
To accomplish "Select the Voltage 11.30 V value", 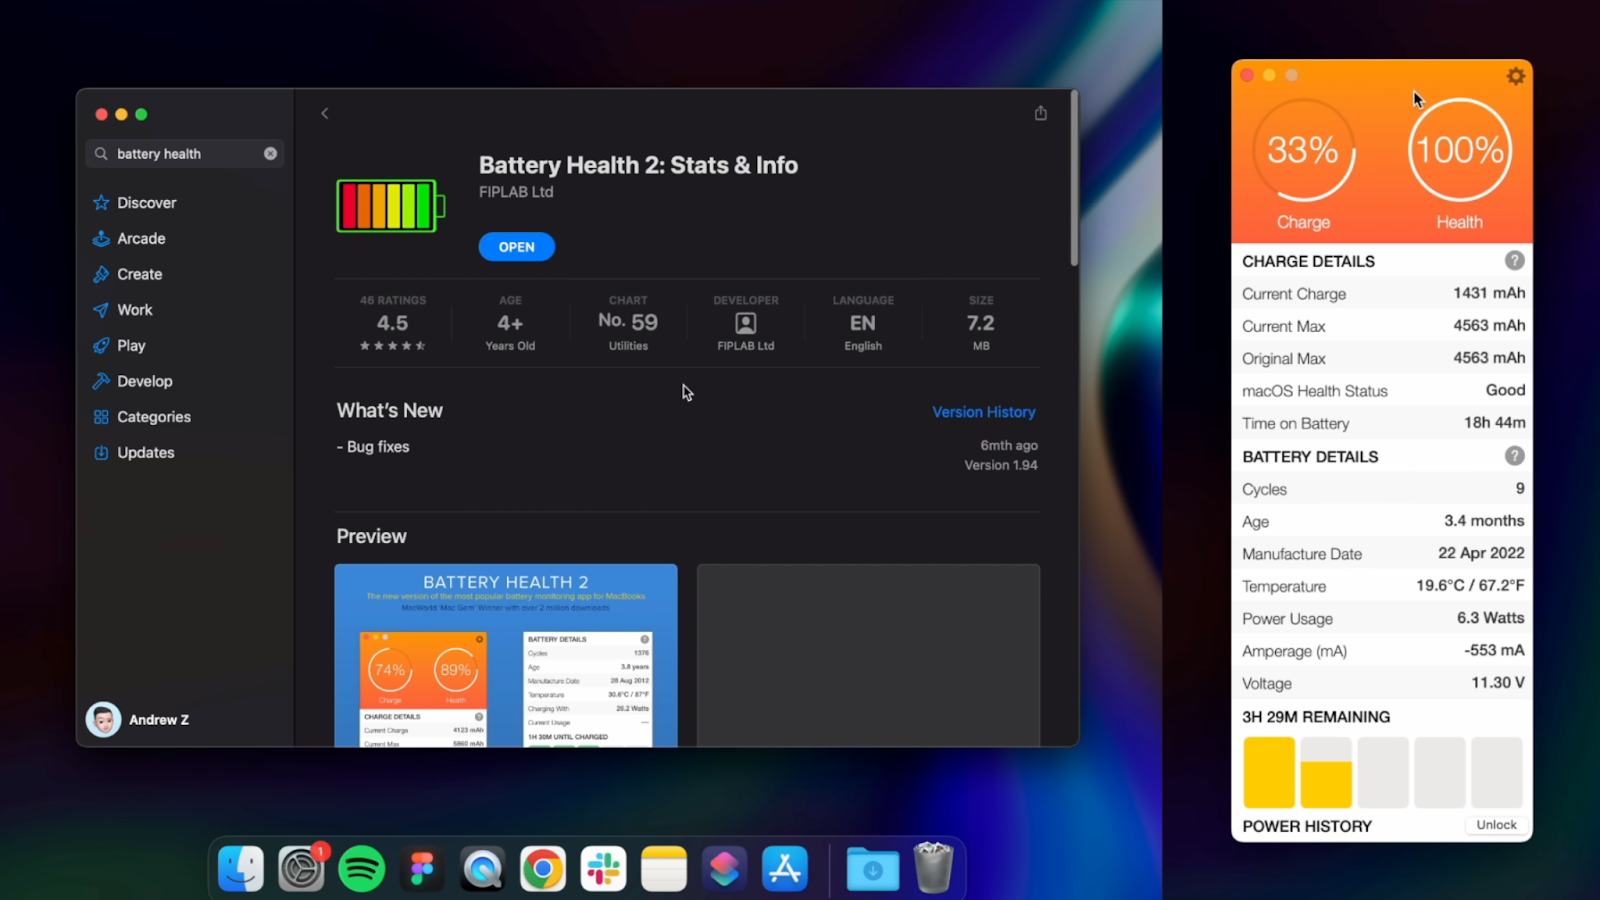I will click(x=1498, y=683).
